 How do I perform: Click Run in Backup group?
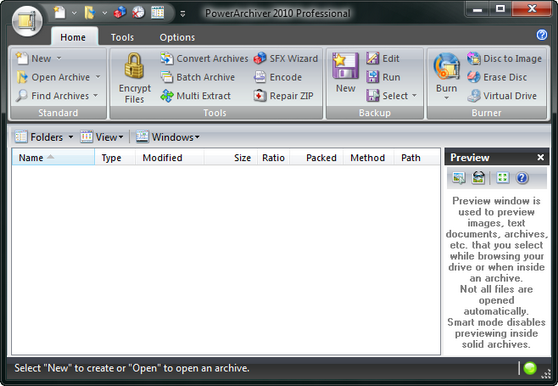click(383, 77)
